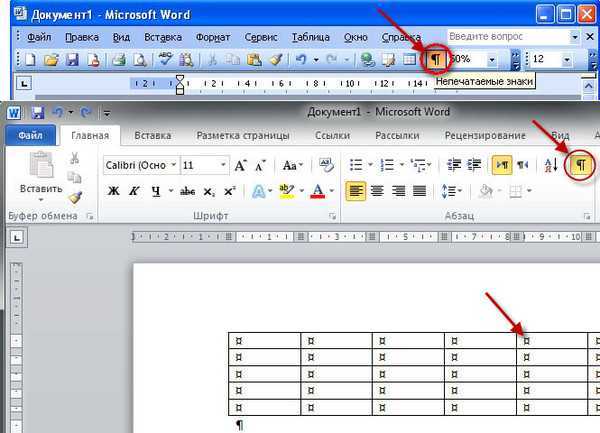
Task: Click Open folder icon in Word 2003 toolbar
Action: click(x=51, y=60)
